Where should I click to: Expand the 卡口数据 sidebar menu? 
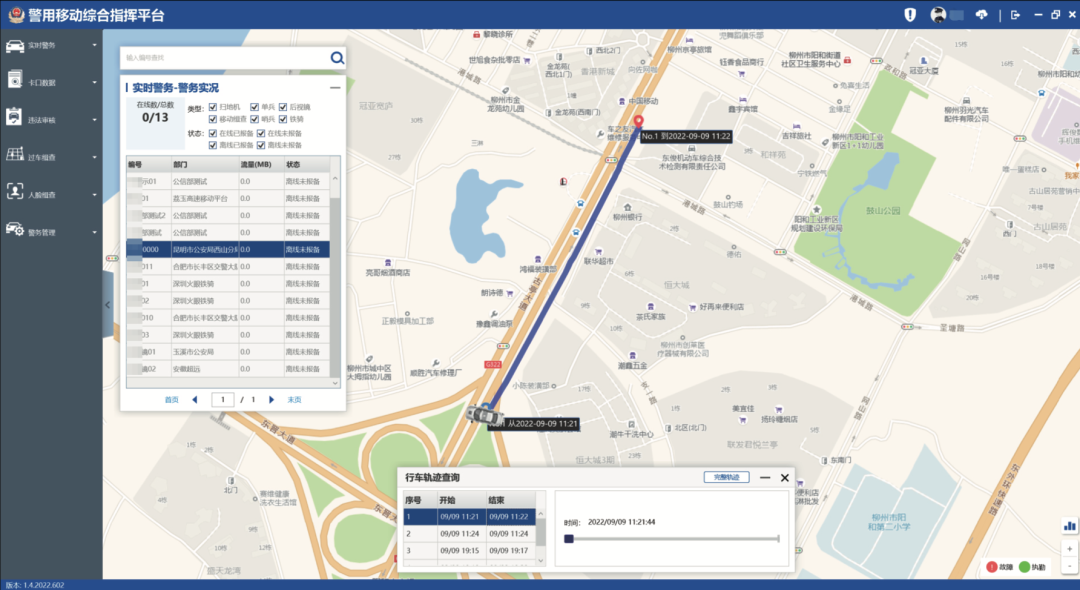tap(50, 82)
